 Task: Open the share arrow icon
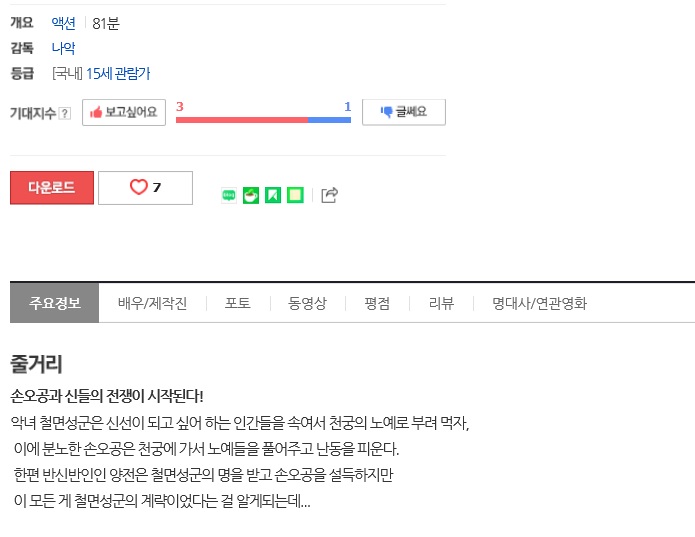(329, 195)
